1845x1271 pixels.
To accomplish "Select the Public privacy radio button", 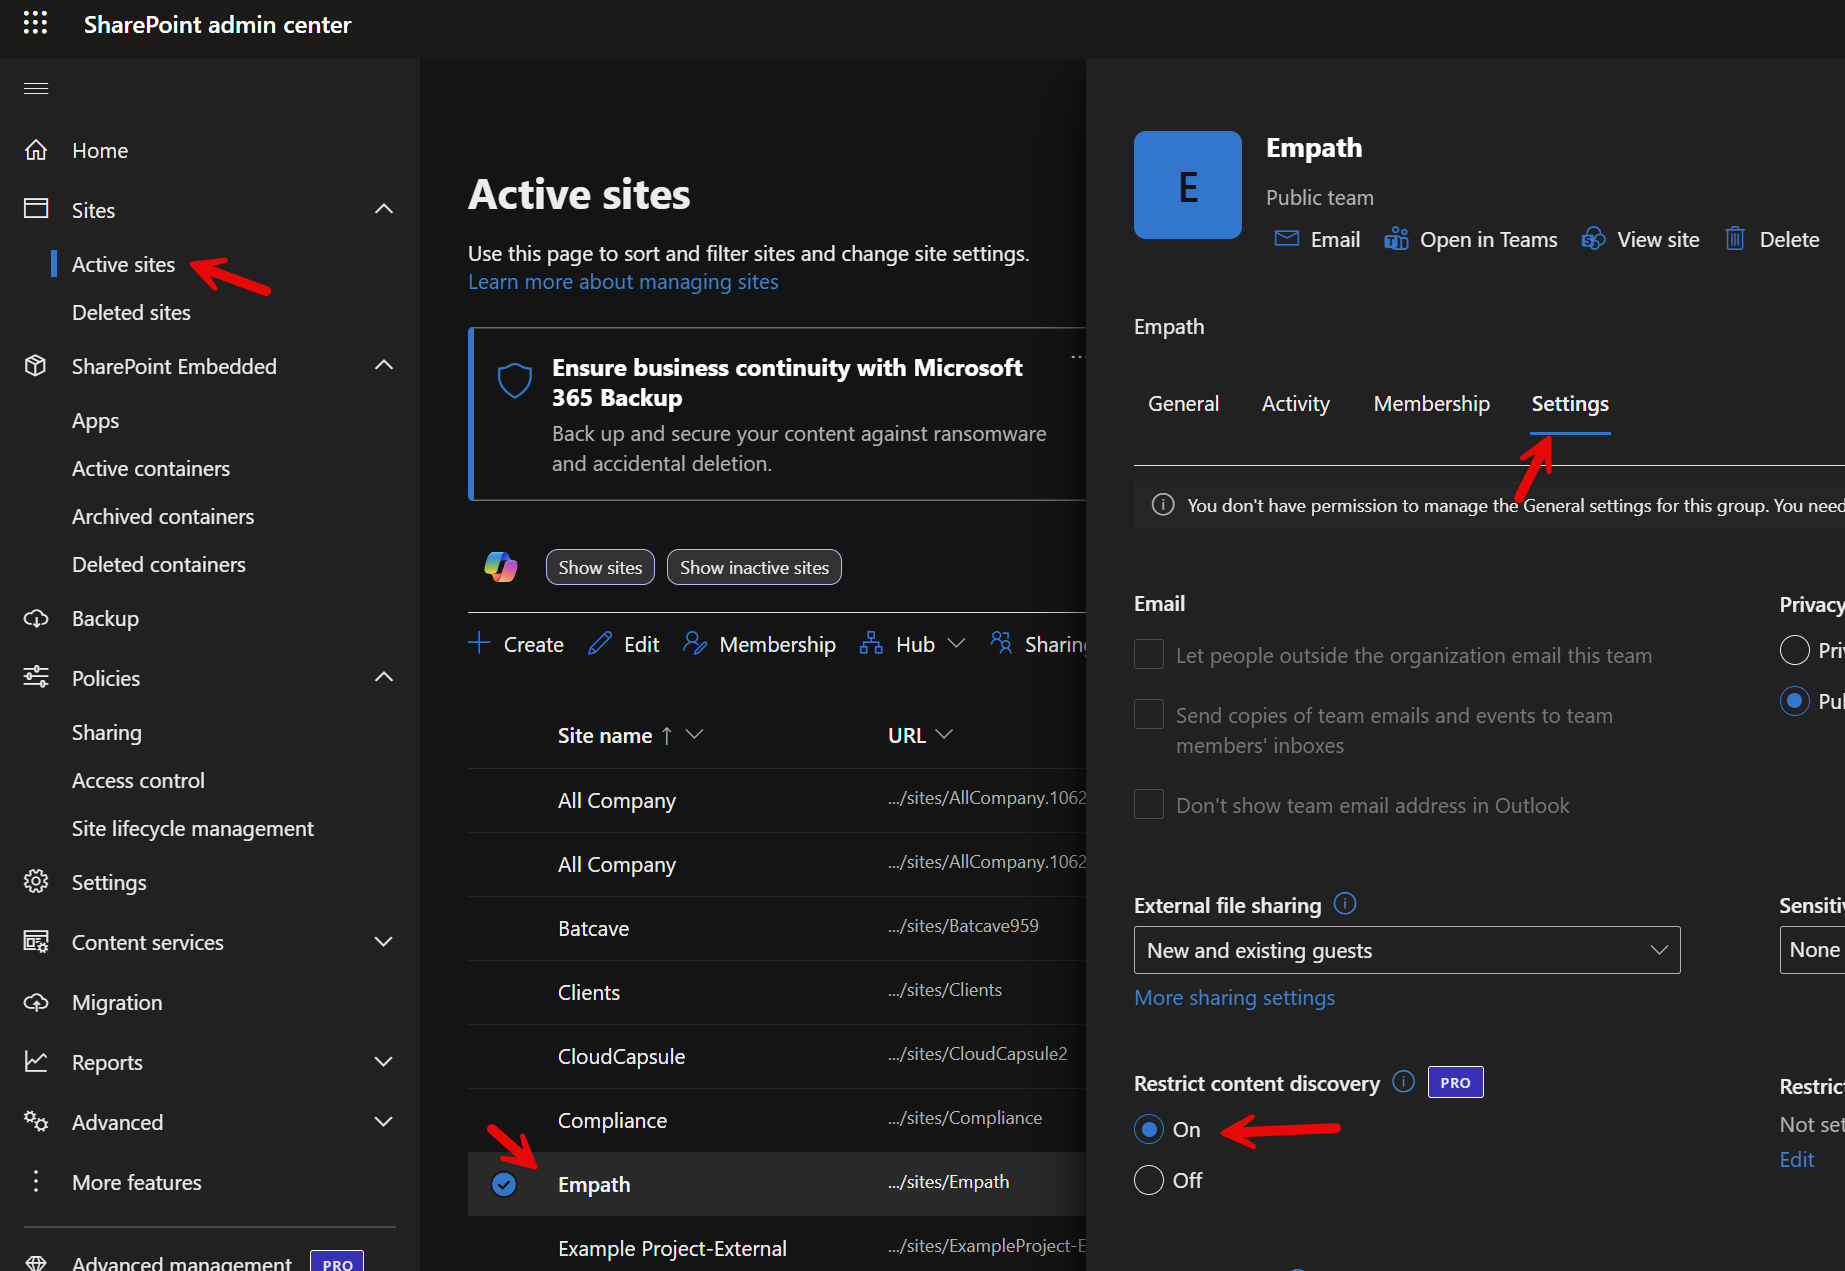I will [1795, 701].
